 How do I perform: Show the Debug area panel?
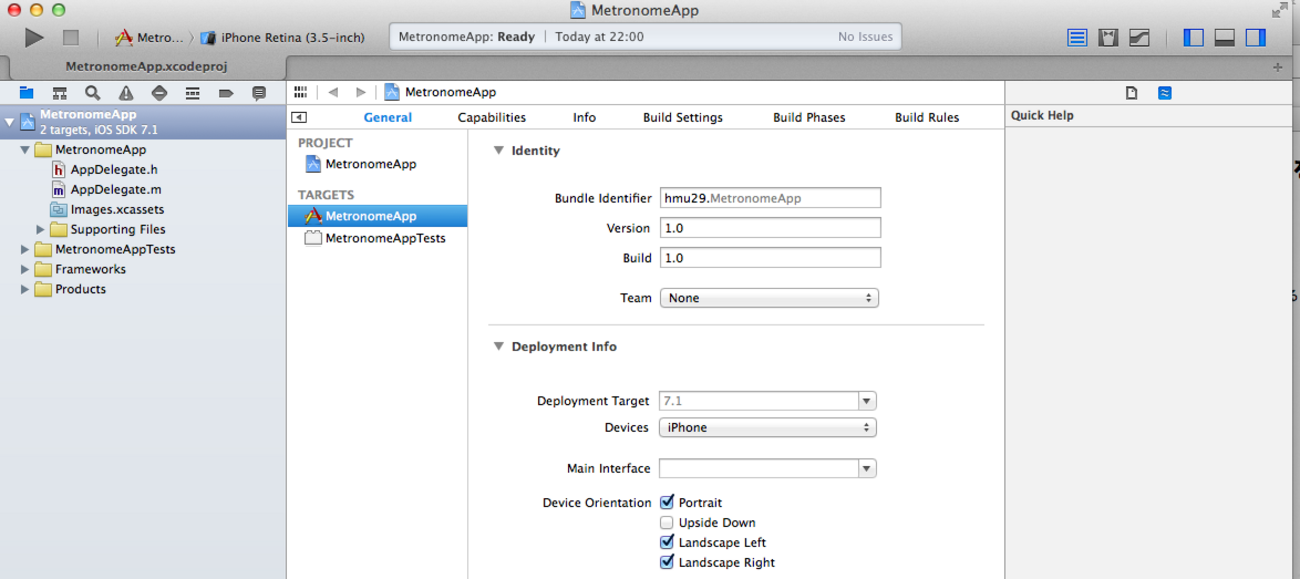[x=1224, y=38]
